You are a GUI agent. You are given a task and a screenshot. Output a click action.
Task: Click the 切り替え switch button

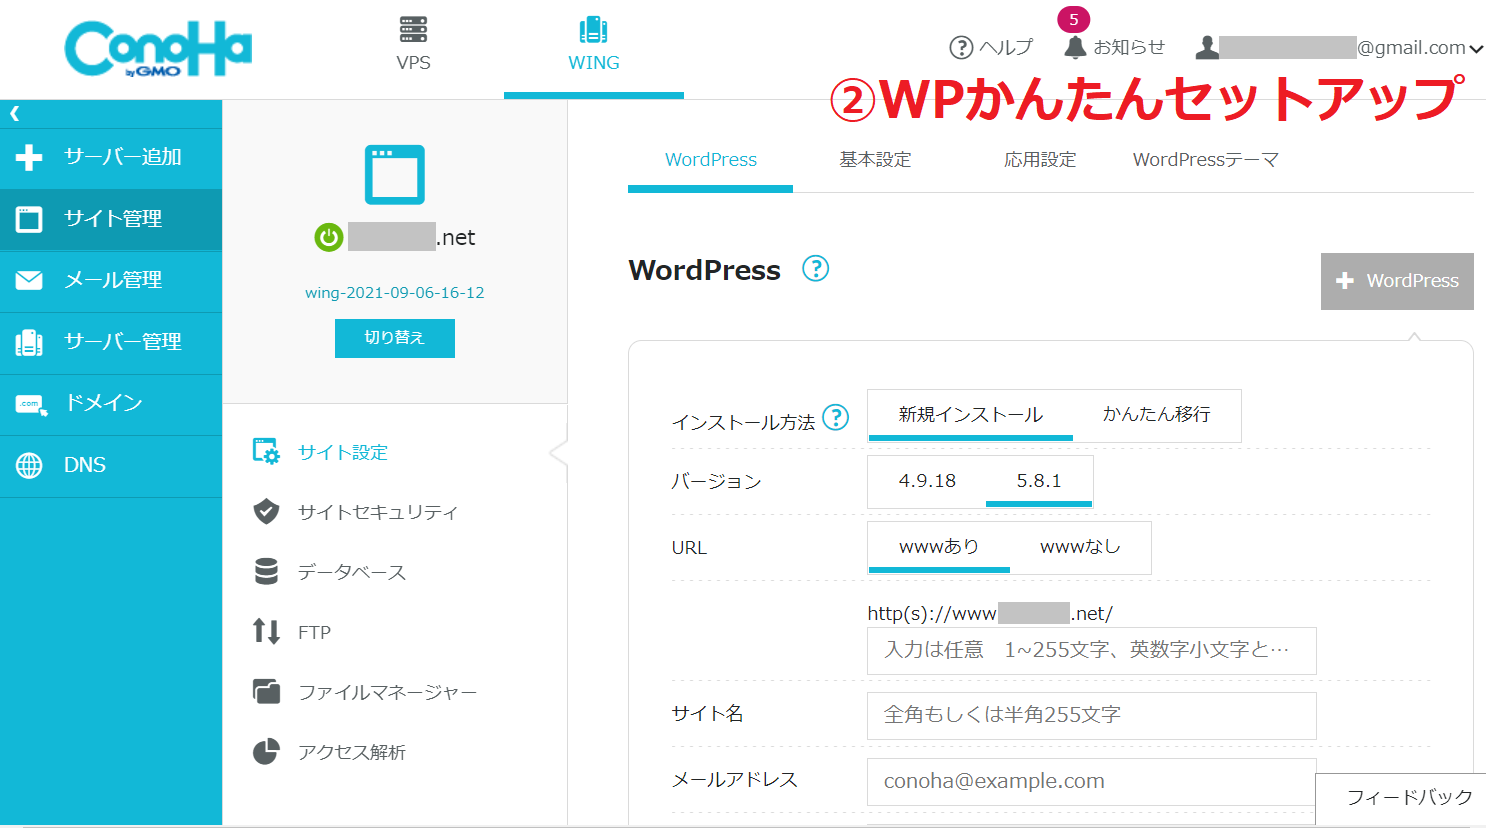(x=394, y=338)
